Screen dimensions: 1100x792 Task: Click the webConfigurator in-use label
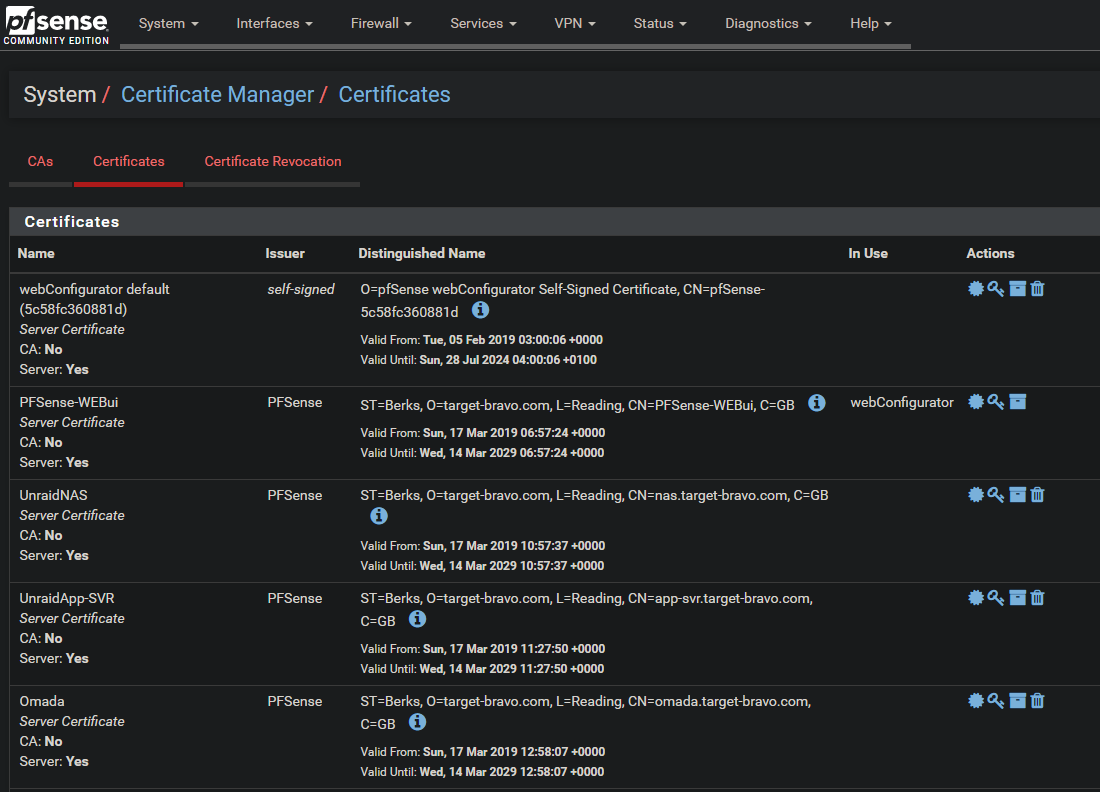click(x=901, y=403)
